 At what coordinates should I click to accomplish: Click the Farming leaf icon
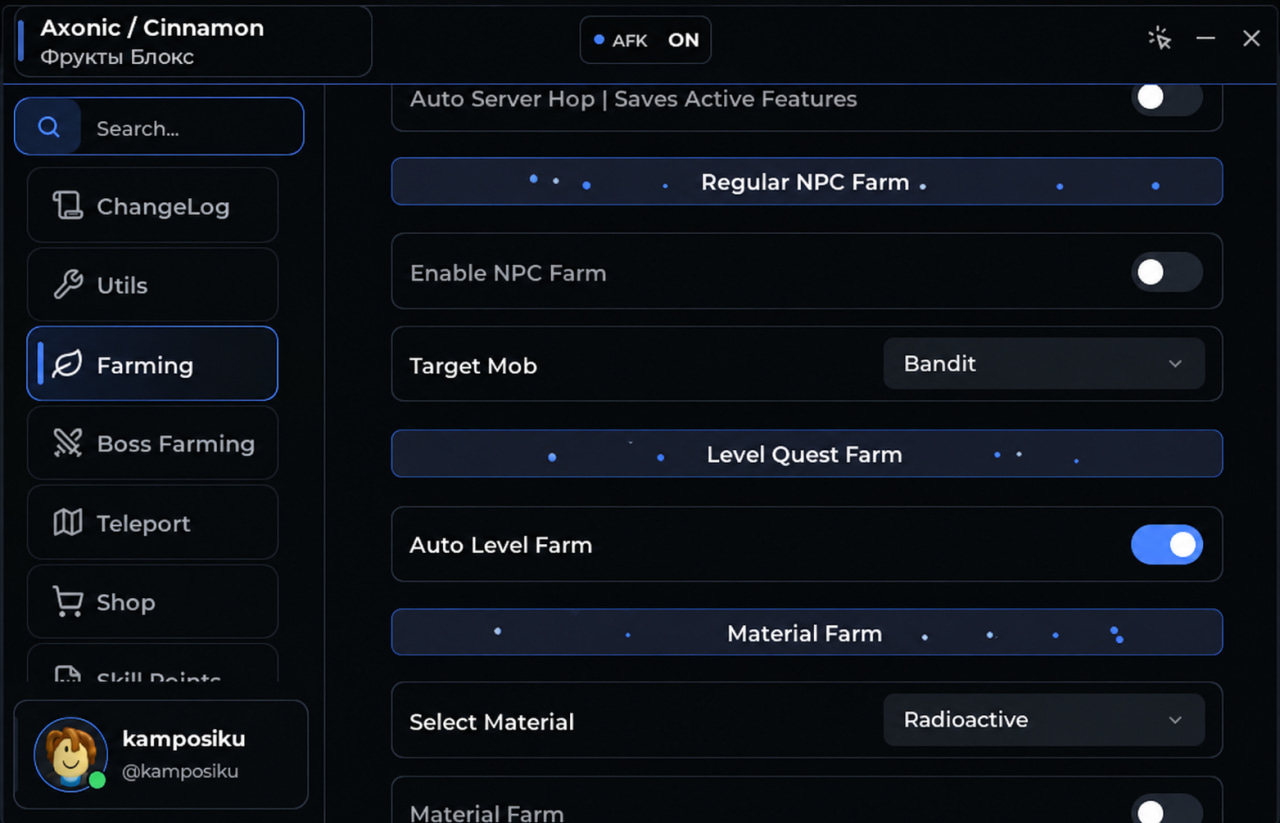(x=67, y=365)
